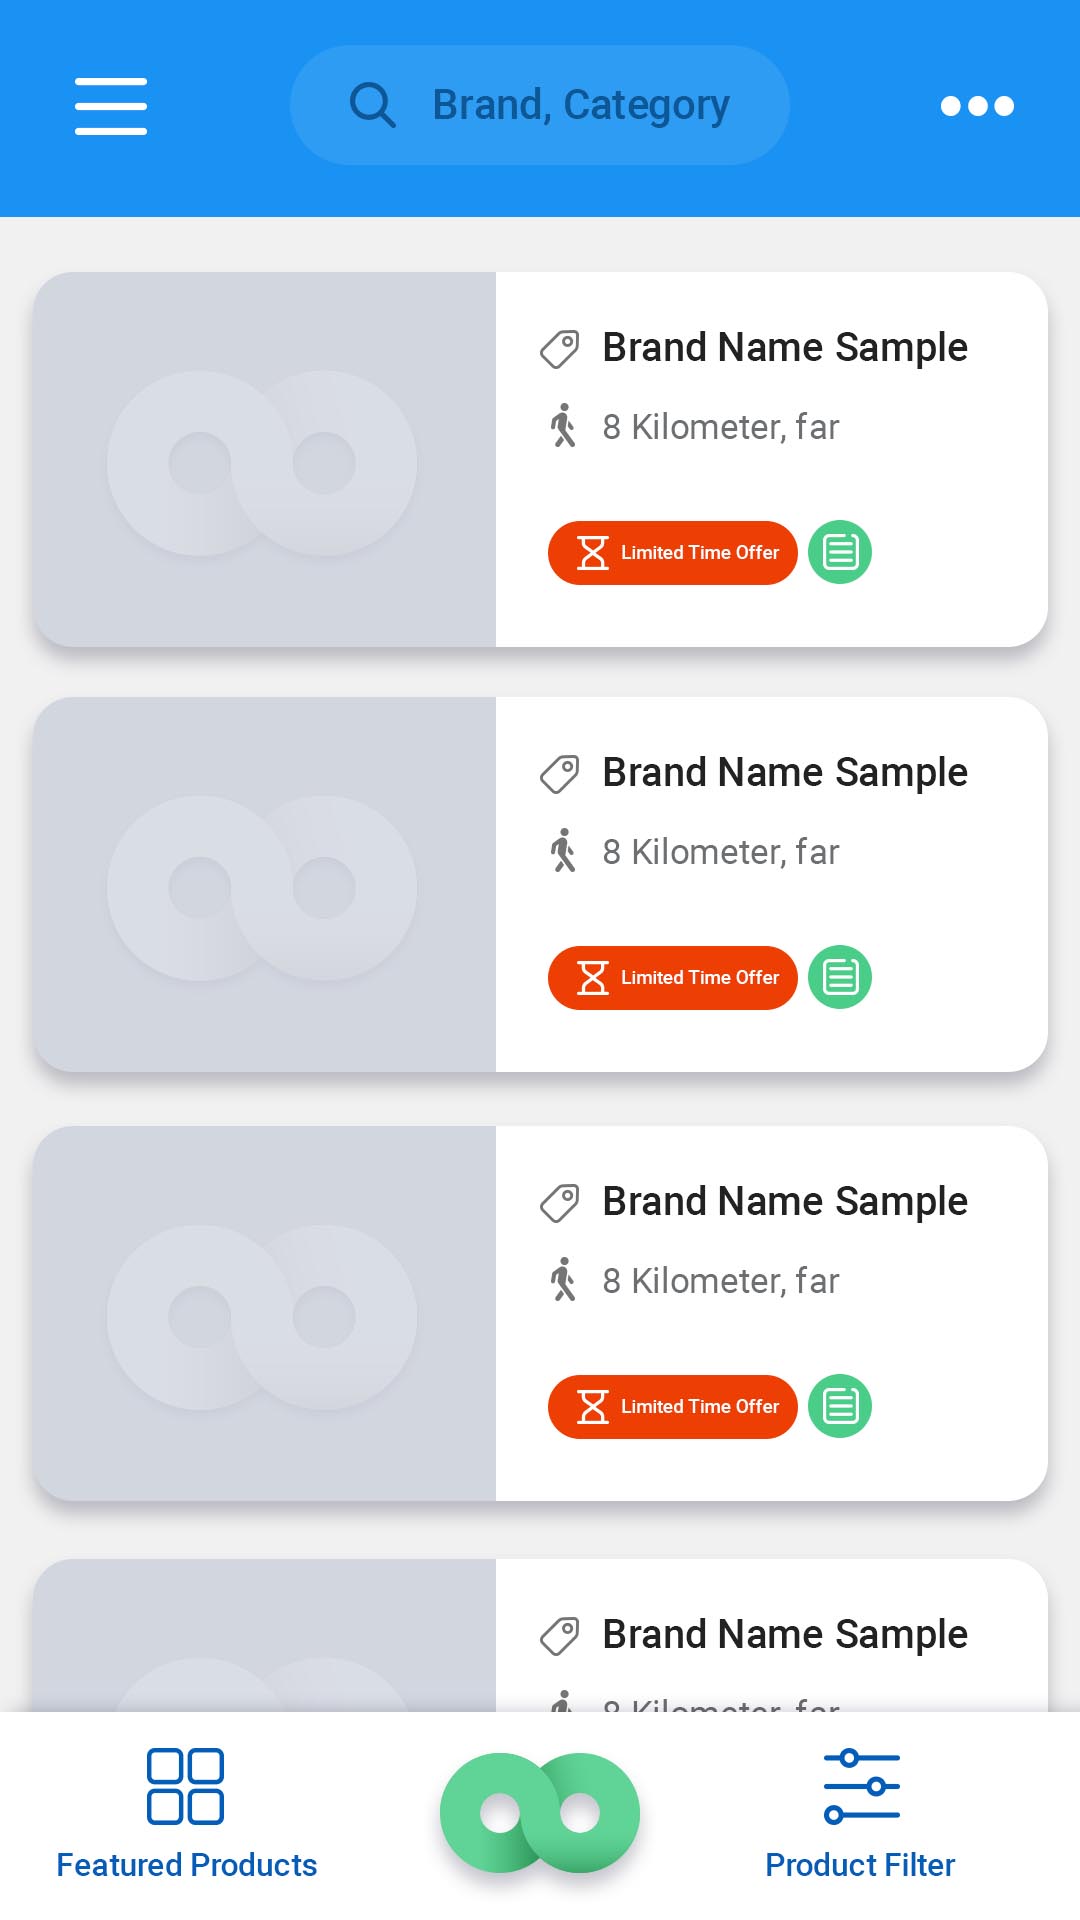Open the hamburger menu
The image size is (1080, 1920).
(111, 106)
